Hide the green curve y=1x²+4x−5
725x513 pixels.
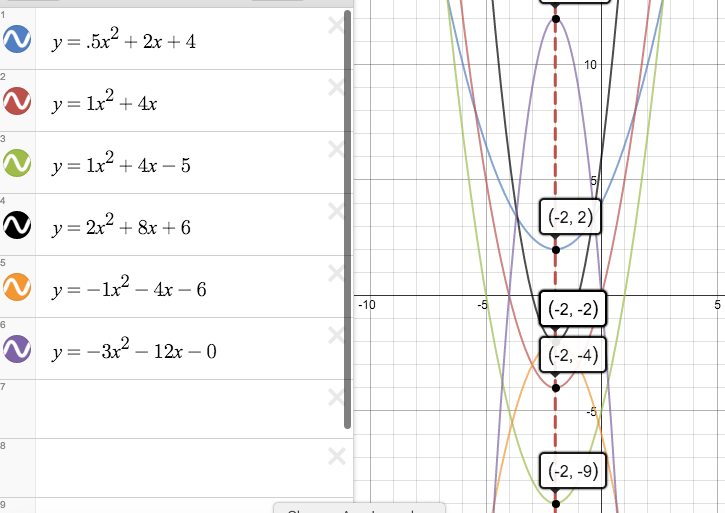point(17,163)
